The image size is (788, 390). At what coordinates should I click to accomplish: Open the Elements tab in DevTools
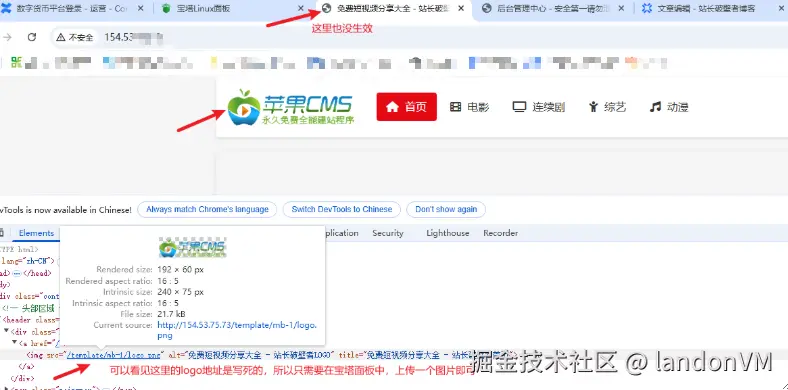(x=36, y=233)
